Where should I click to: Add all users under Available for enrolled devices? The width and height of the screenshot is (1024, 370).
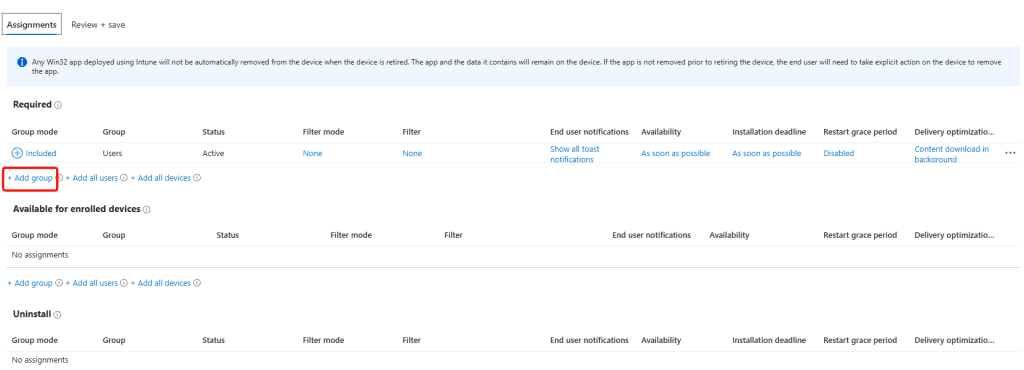coord(91,283)
